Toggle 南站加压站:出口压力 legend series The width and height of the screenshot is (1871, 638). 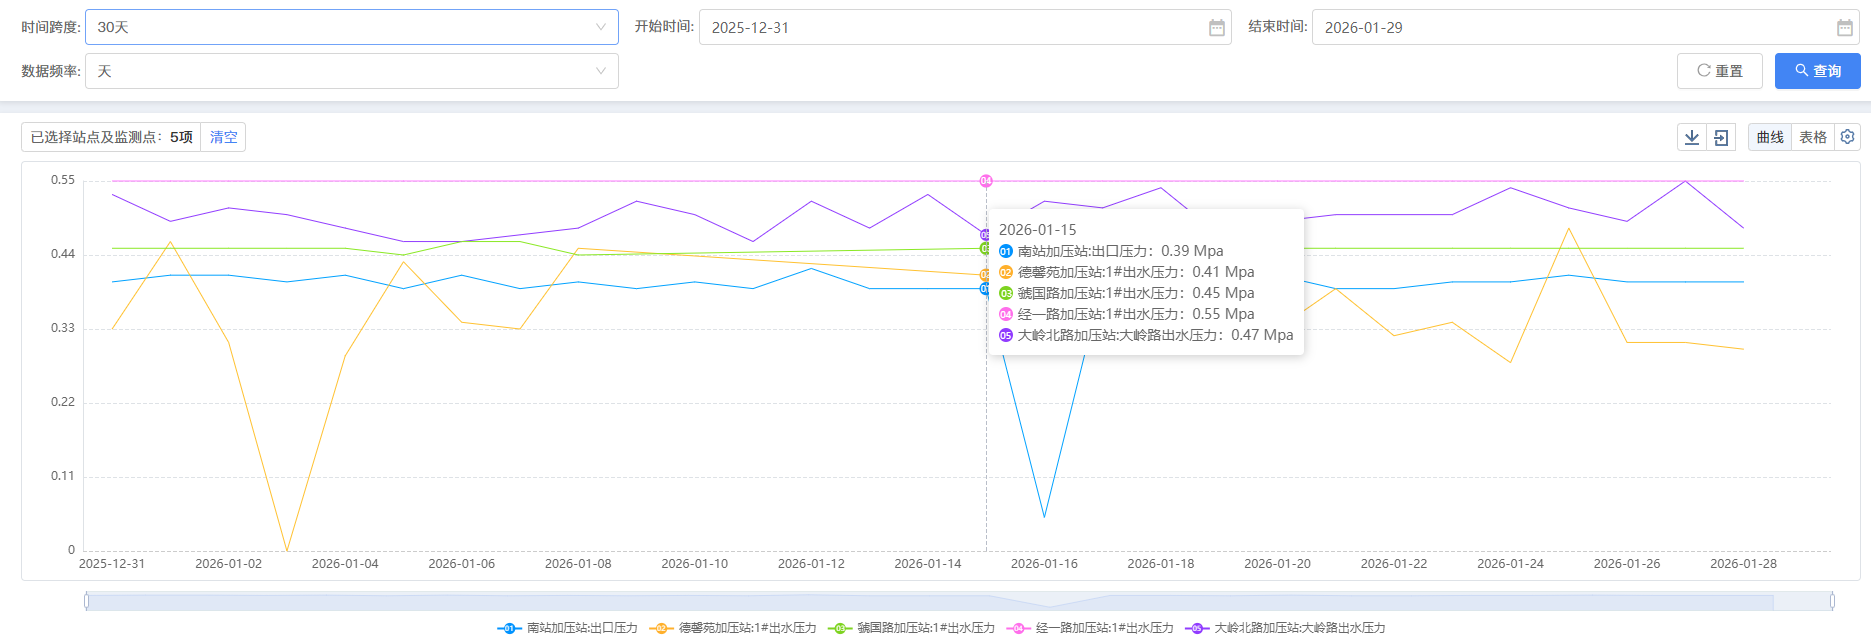567,628
